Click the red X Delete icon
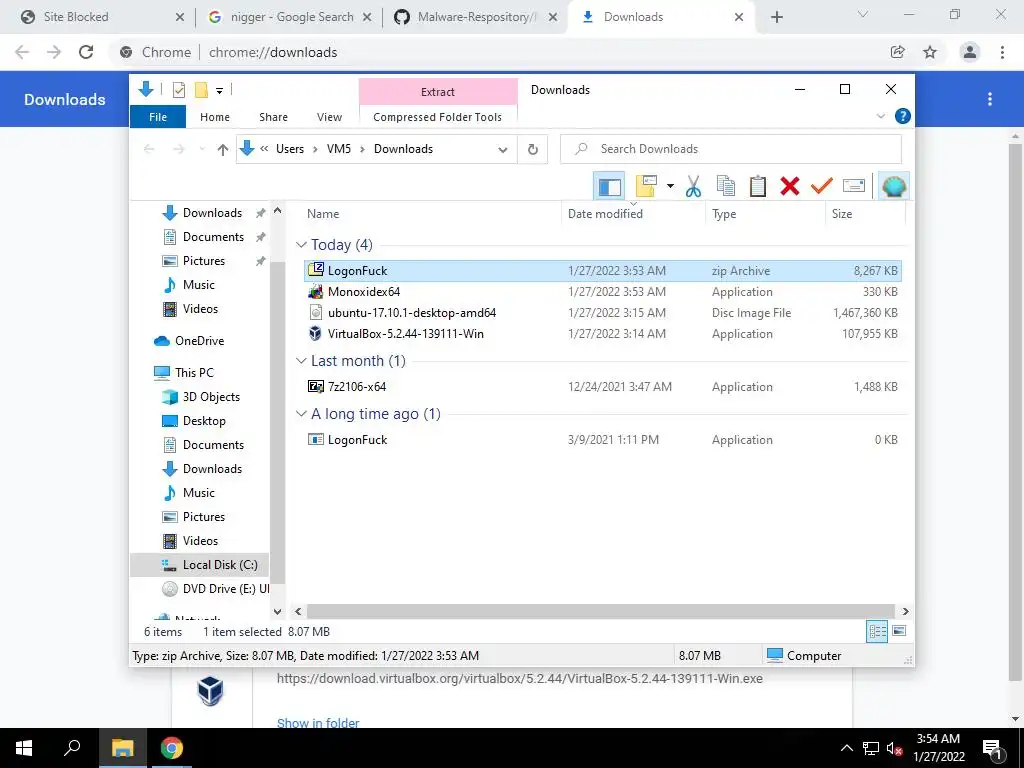This screenshot has width=1024, height=768. click(x=790, y=186)
